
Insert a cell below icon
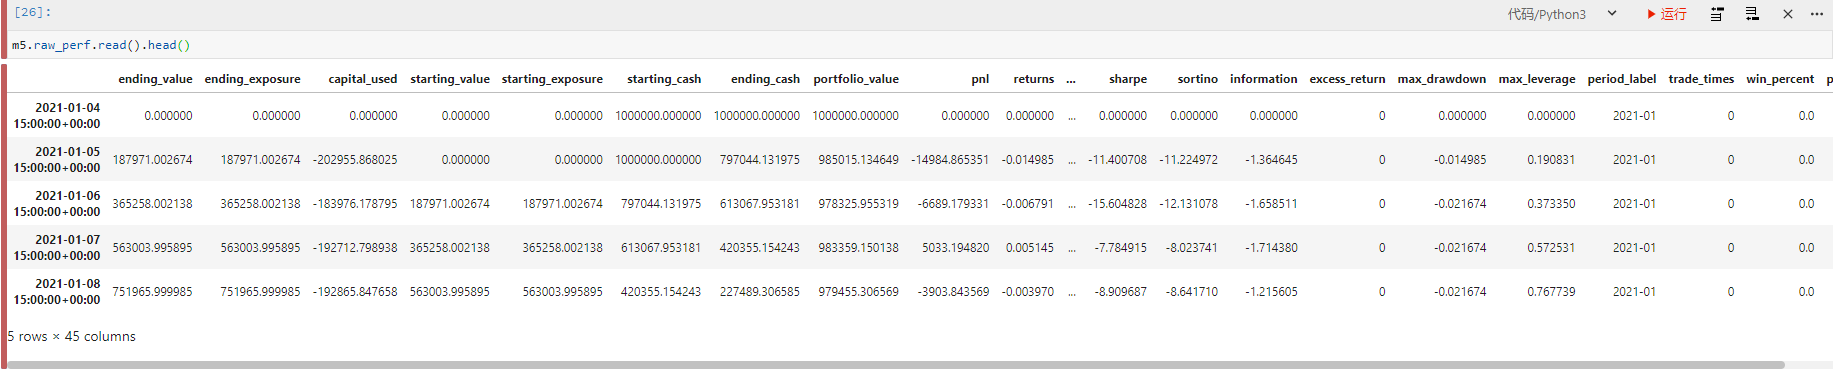pyautogui.click(x=1752, y=14)
